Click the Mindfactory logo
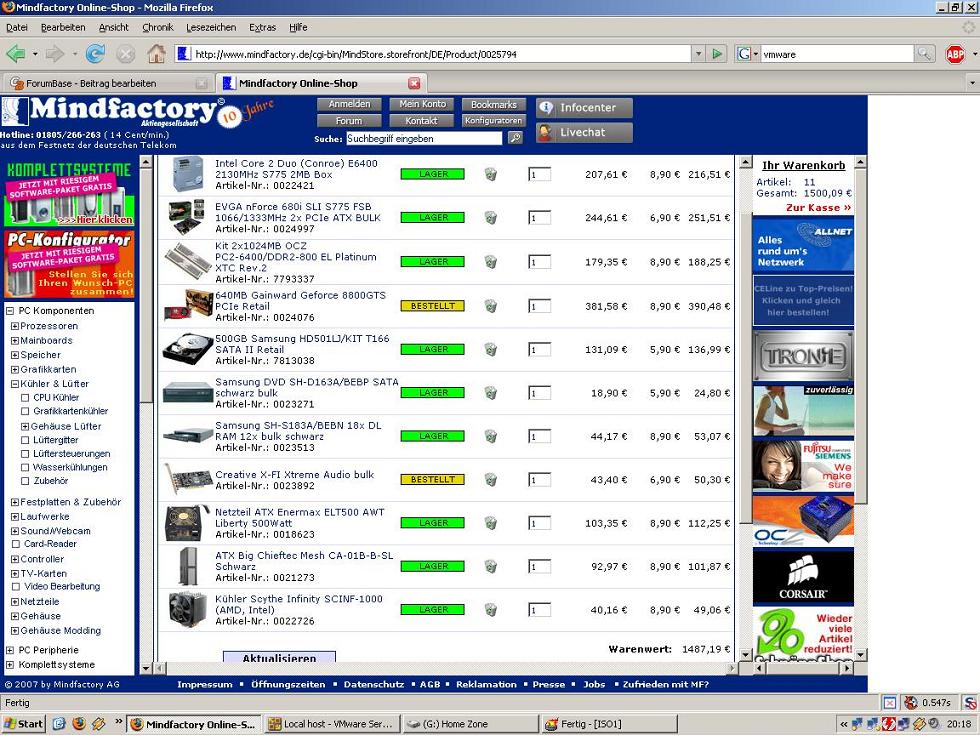 [112, 112]
